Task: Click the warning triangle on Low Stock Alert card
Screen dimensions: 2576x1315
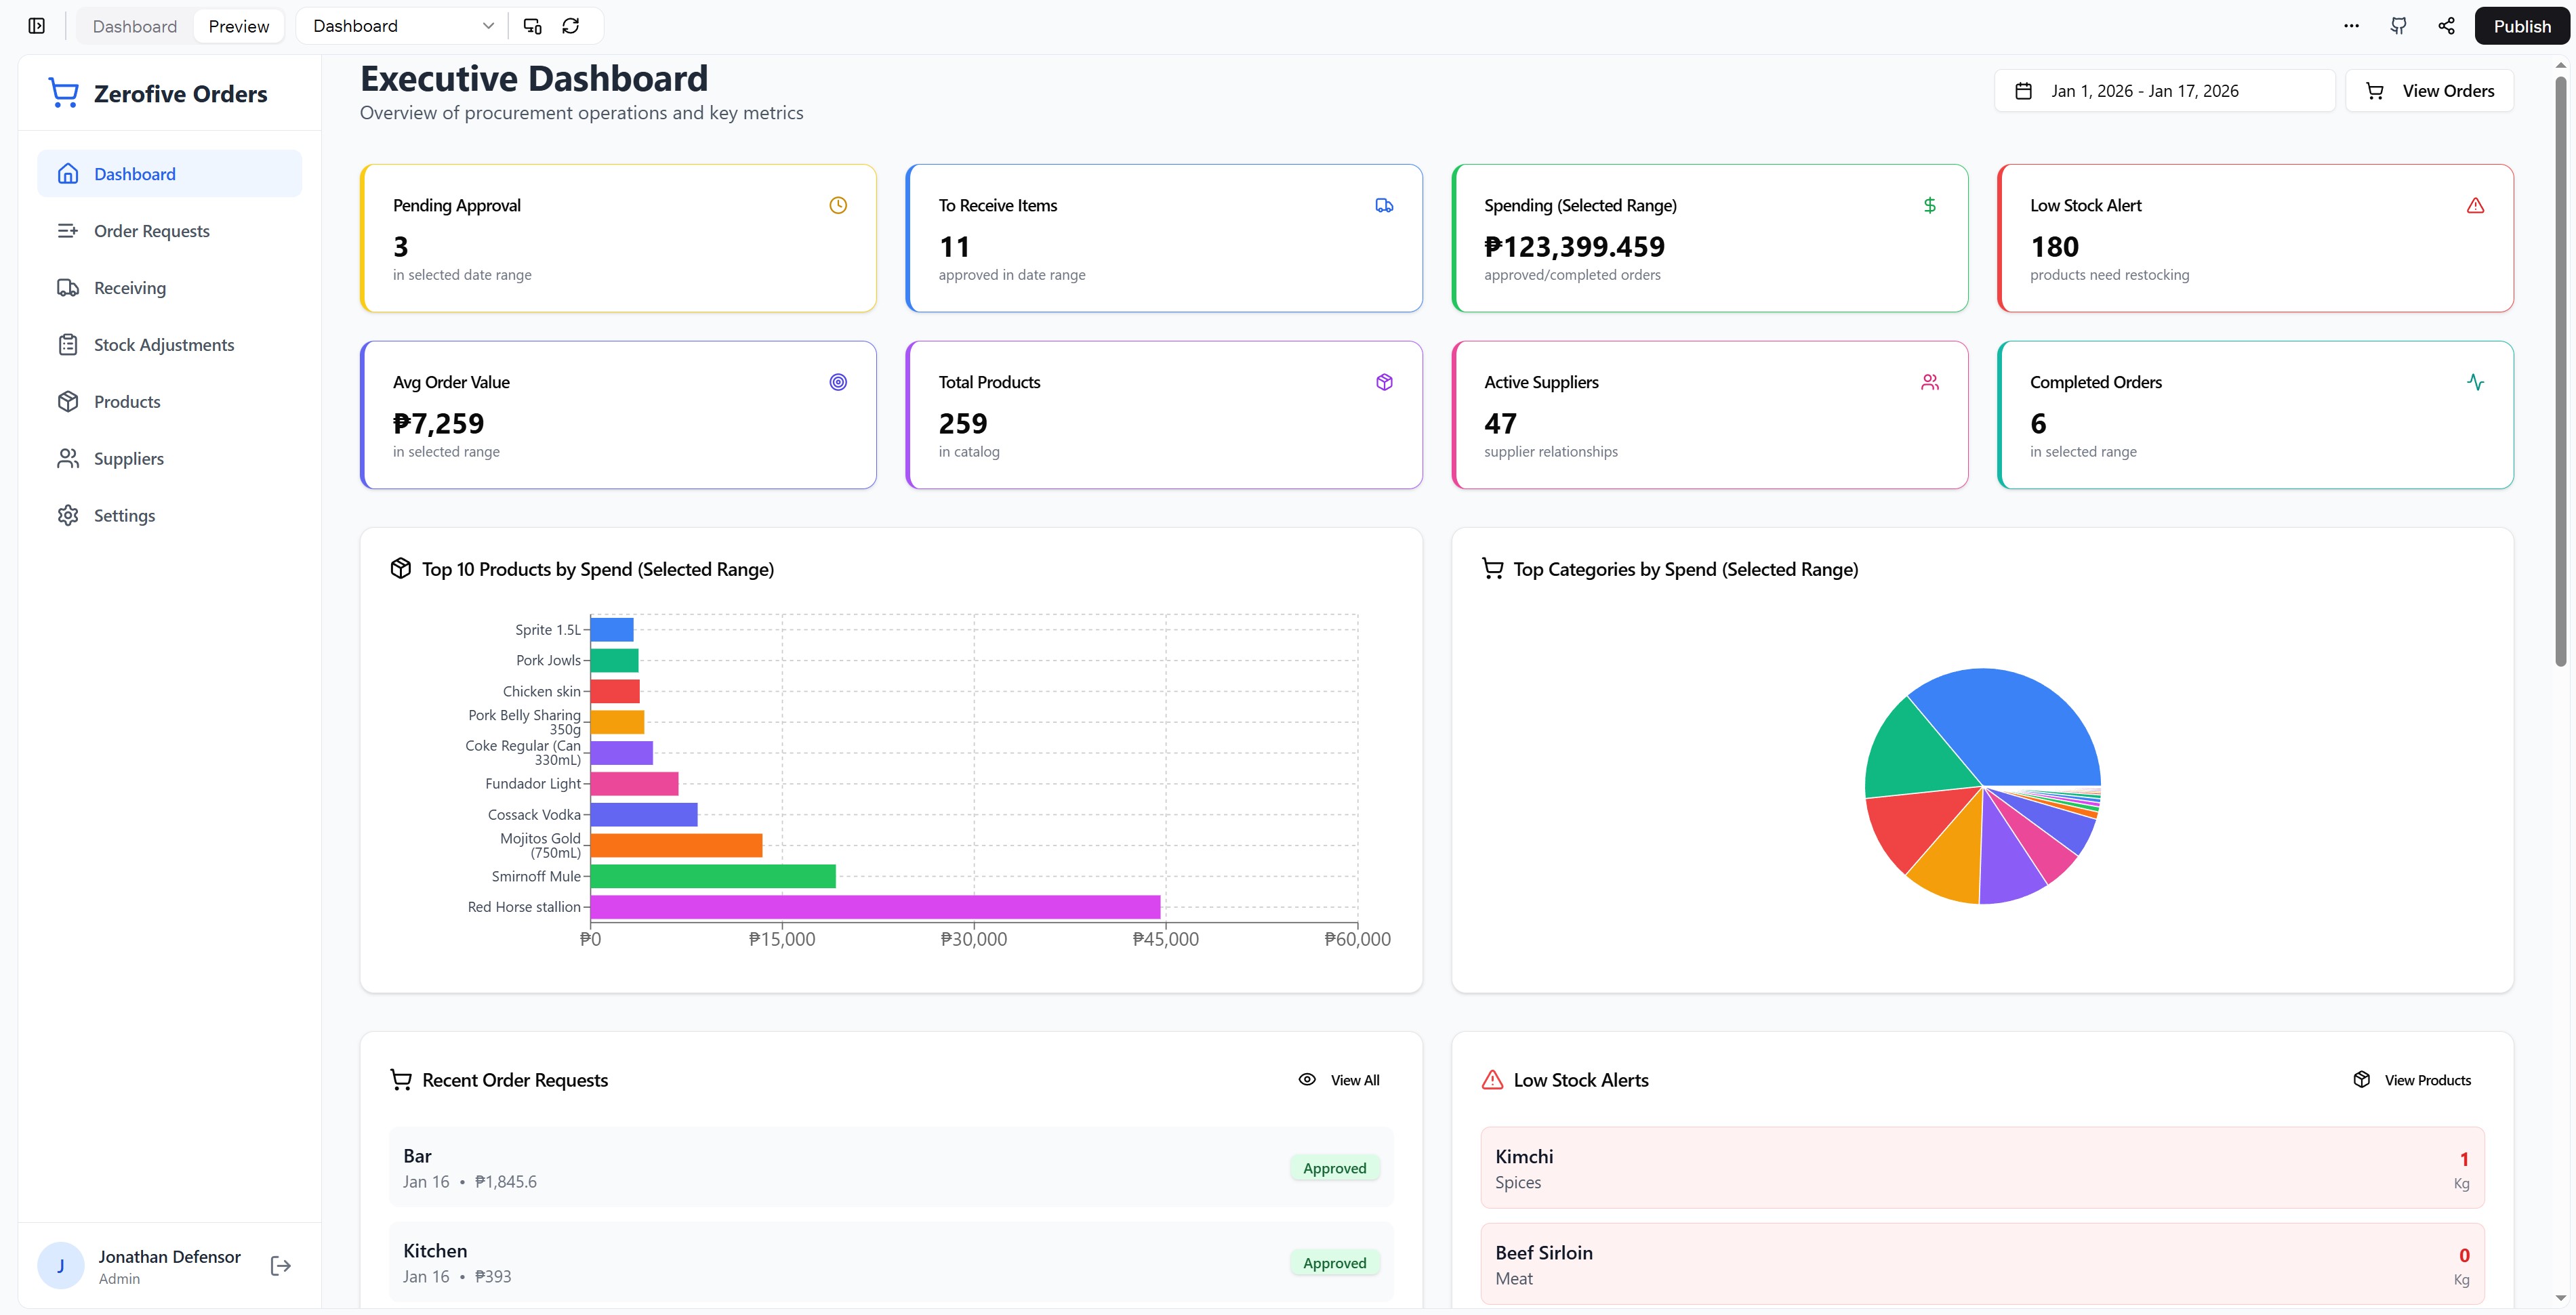Action: coord(2475,205)
